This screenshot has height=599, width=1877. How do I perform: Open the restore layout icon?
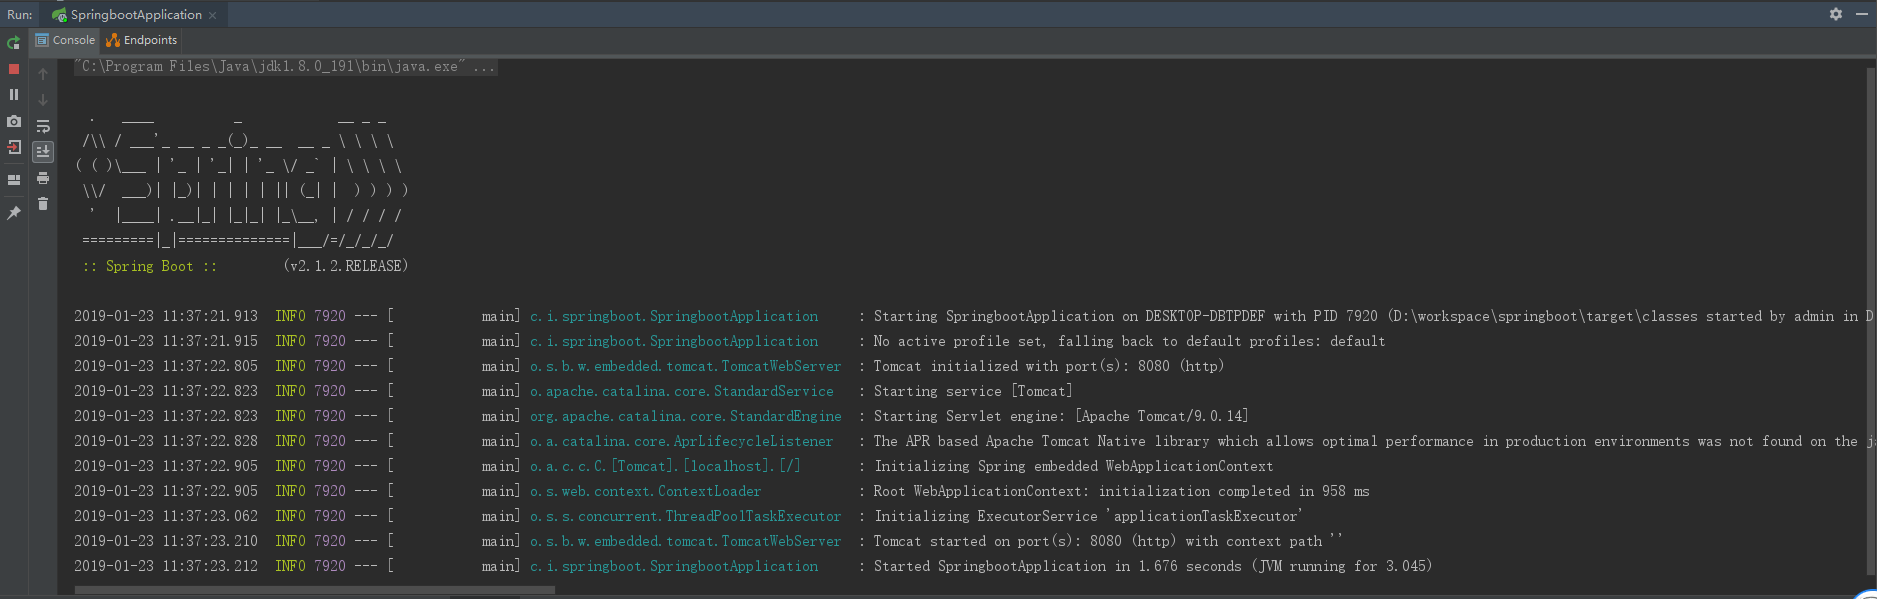click(x=14, y=180)
